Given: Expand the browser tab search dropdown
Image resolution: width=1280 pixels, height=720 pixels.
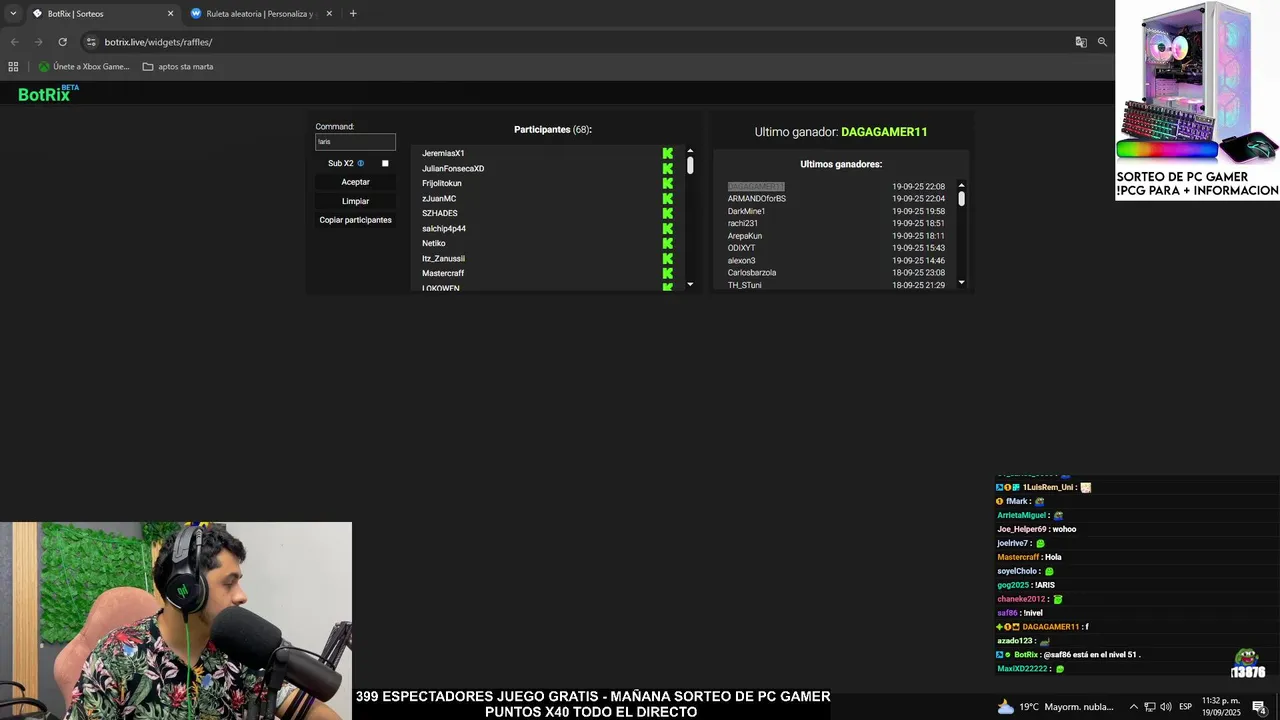Looking at the screenshot, I should [13, 14].
